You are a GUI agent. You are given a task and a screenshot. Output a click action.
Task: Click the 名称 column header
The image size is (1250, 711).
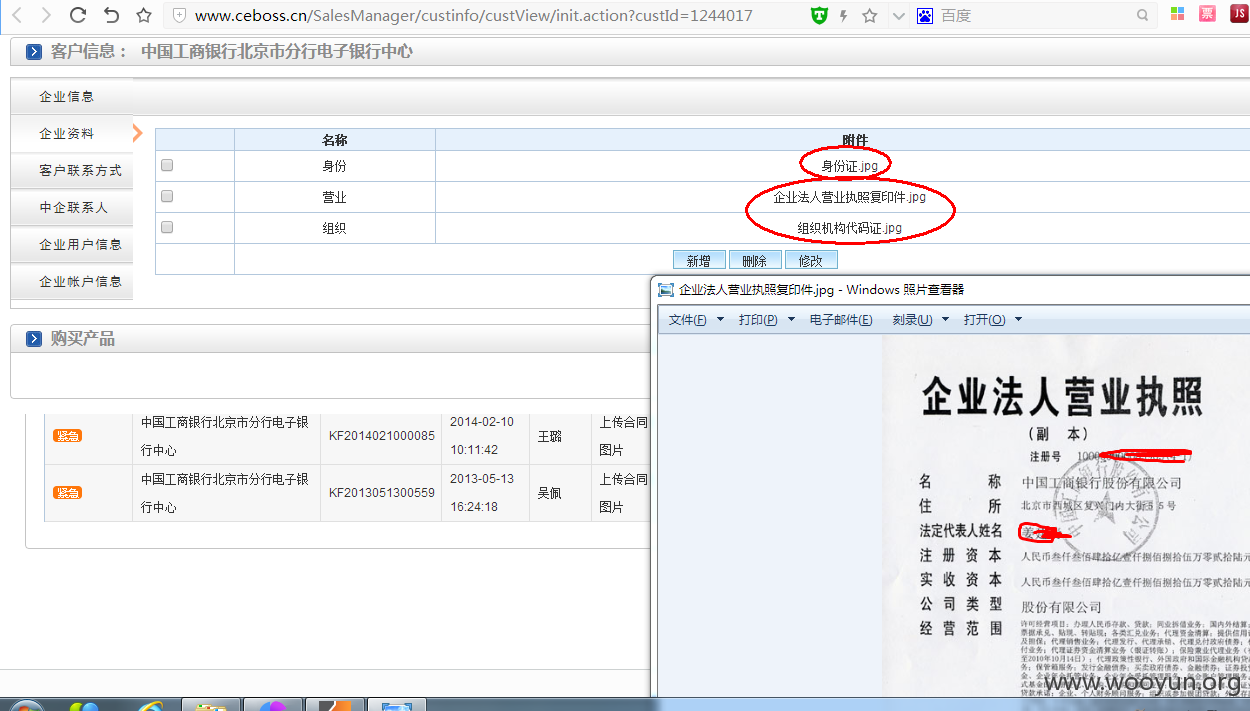coord(334,141)
